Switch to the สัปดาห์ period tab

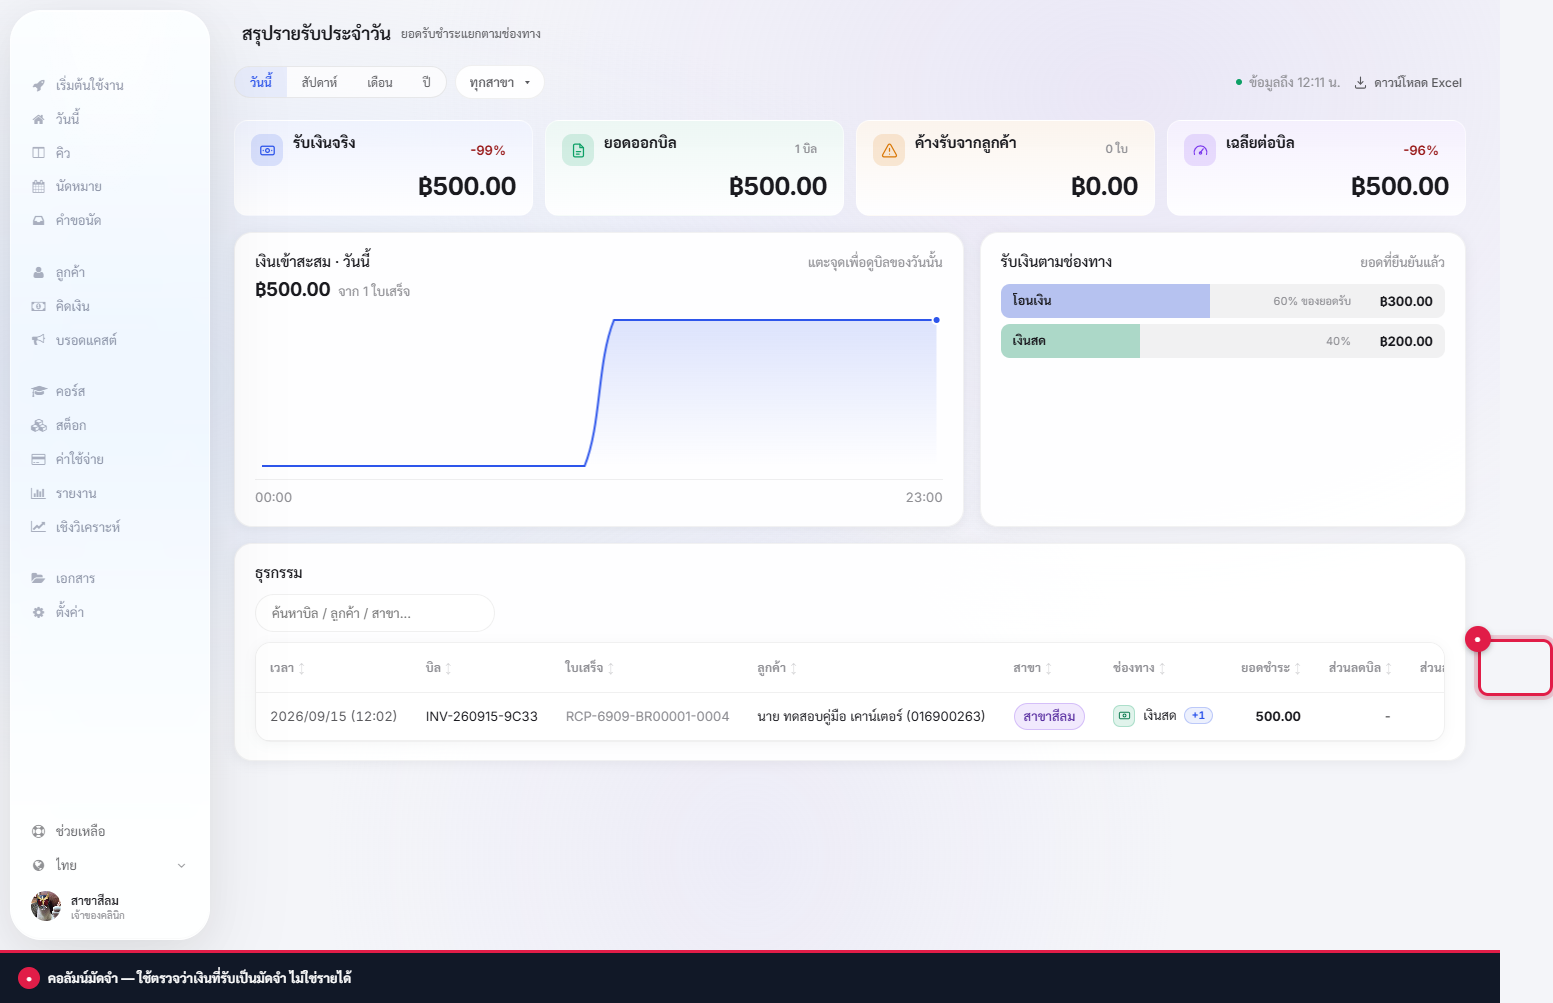(319, 83)
